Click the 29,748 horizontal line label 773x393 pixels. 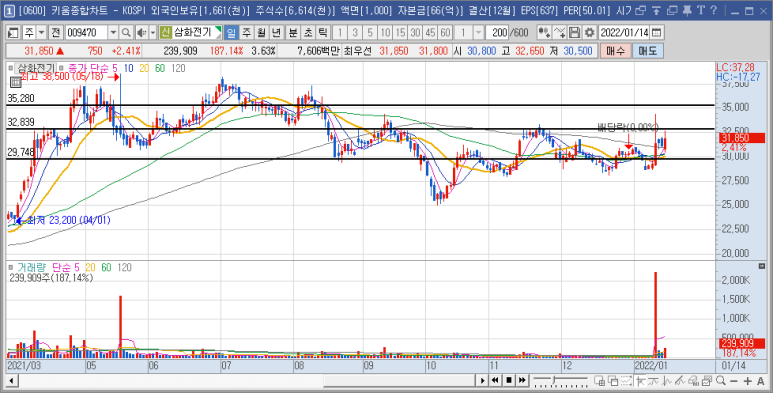[21, 153]
